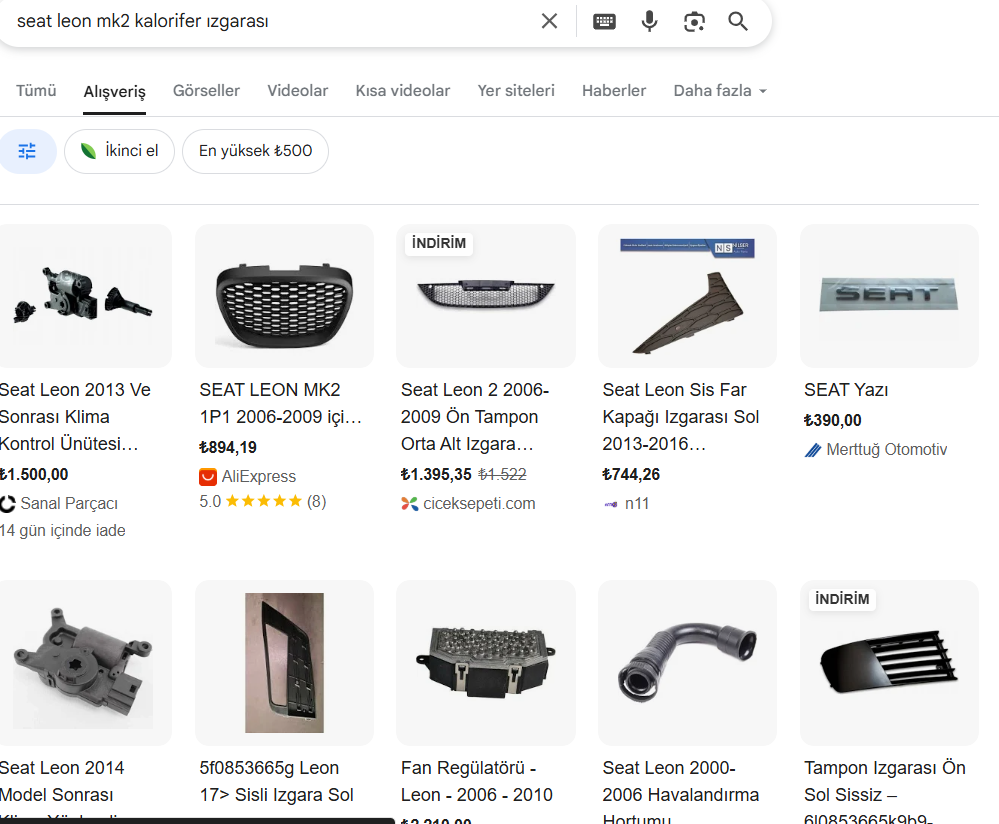Click the chrome SEAT lettering thumbnail
999x824 pixels.
(x=889, y=296)
